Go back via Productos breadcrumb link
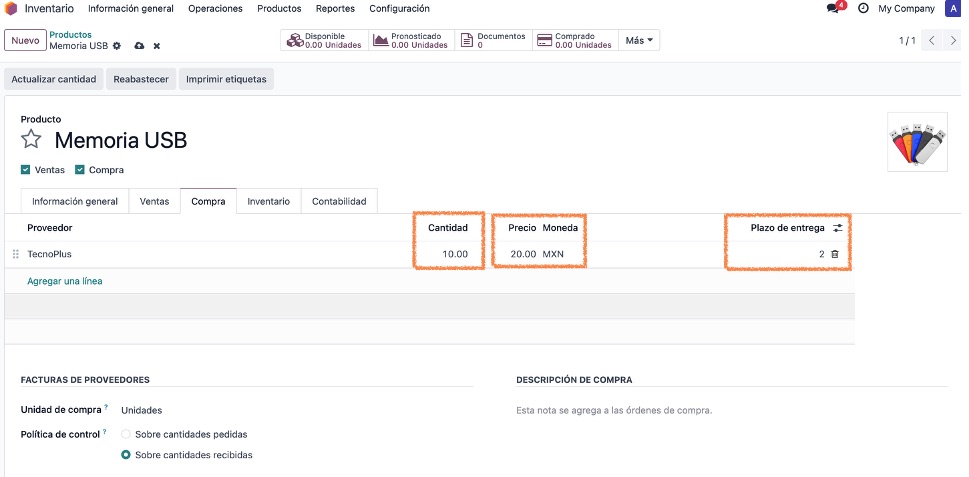This screenshot has width=969, height=477. click(70, 35)
